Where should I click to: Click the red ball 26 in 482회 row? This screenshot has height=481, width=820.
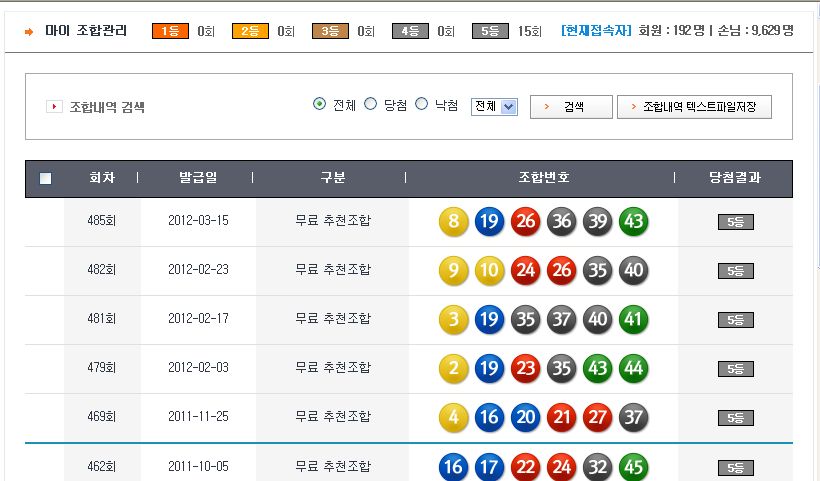point(561,270)
